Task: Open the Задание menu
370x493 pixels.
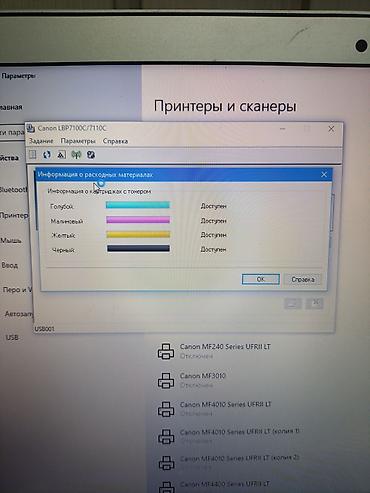Action: 41,141
